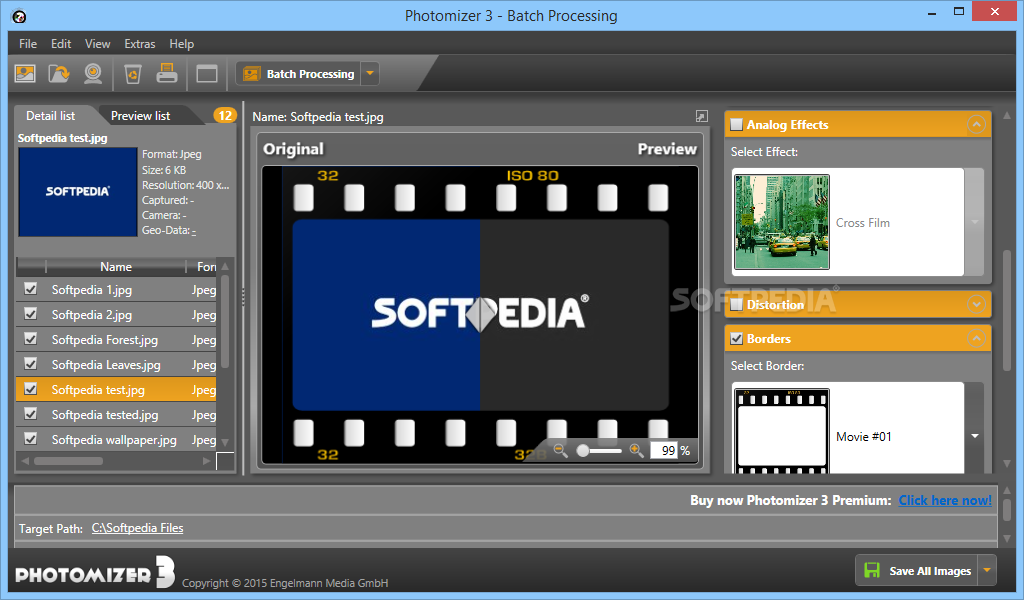Click the orange 12 image count badge
This screenshot has height=600, width=1024.
click(225, 116)
